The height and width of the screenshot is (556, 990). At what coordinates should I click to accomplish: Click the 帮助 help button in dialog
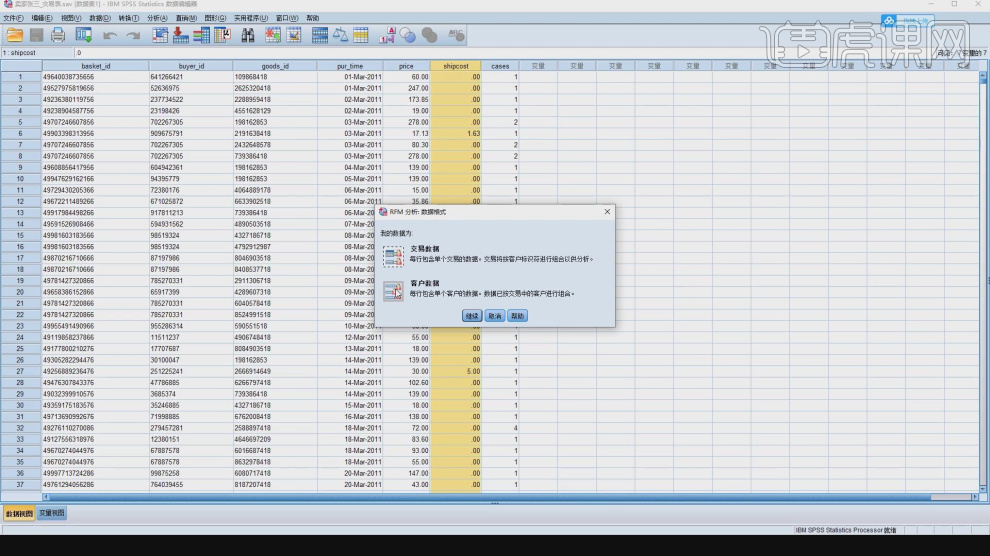tap(517, 316)
